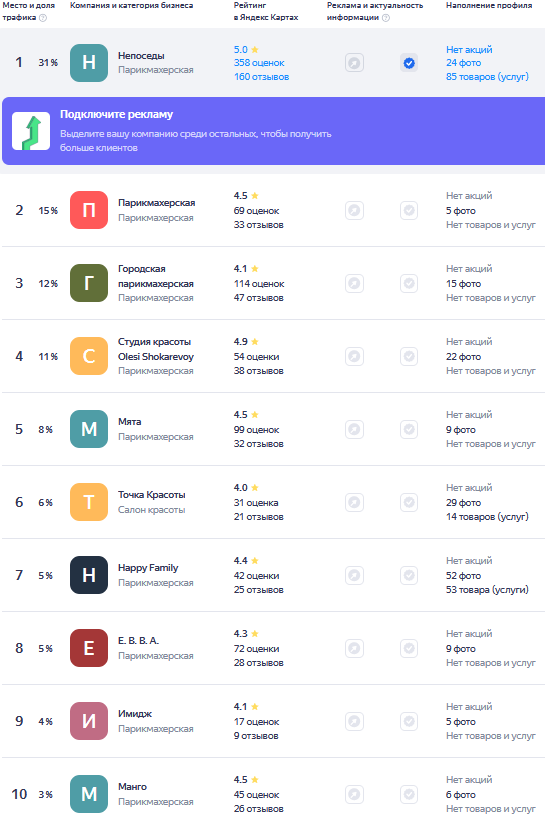Open the '85 товаров (услуг)' link

(487, 77)
